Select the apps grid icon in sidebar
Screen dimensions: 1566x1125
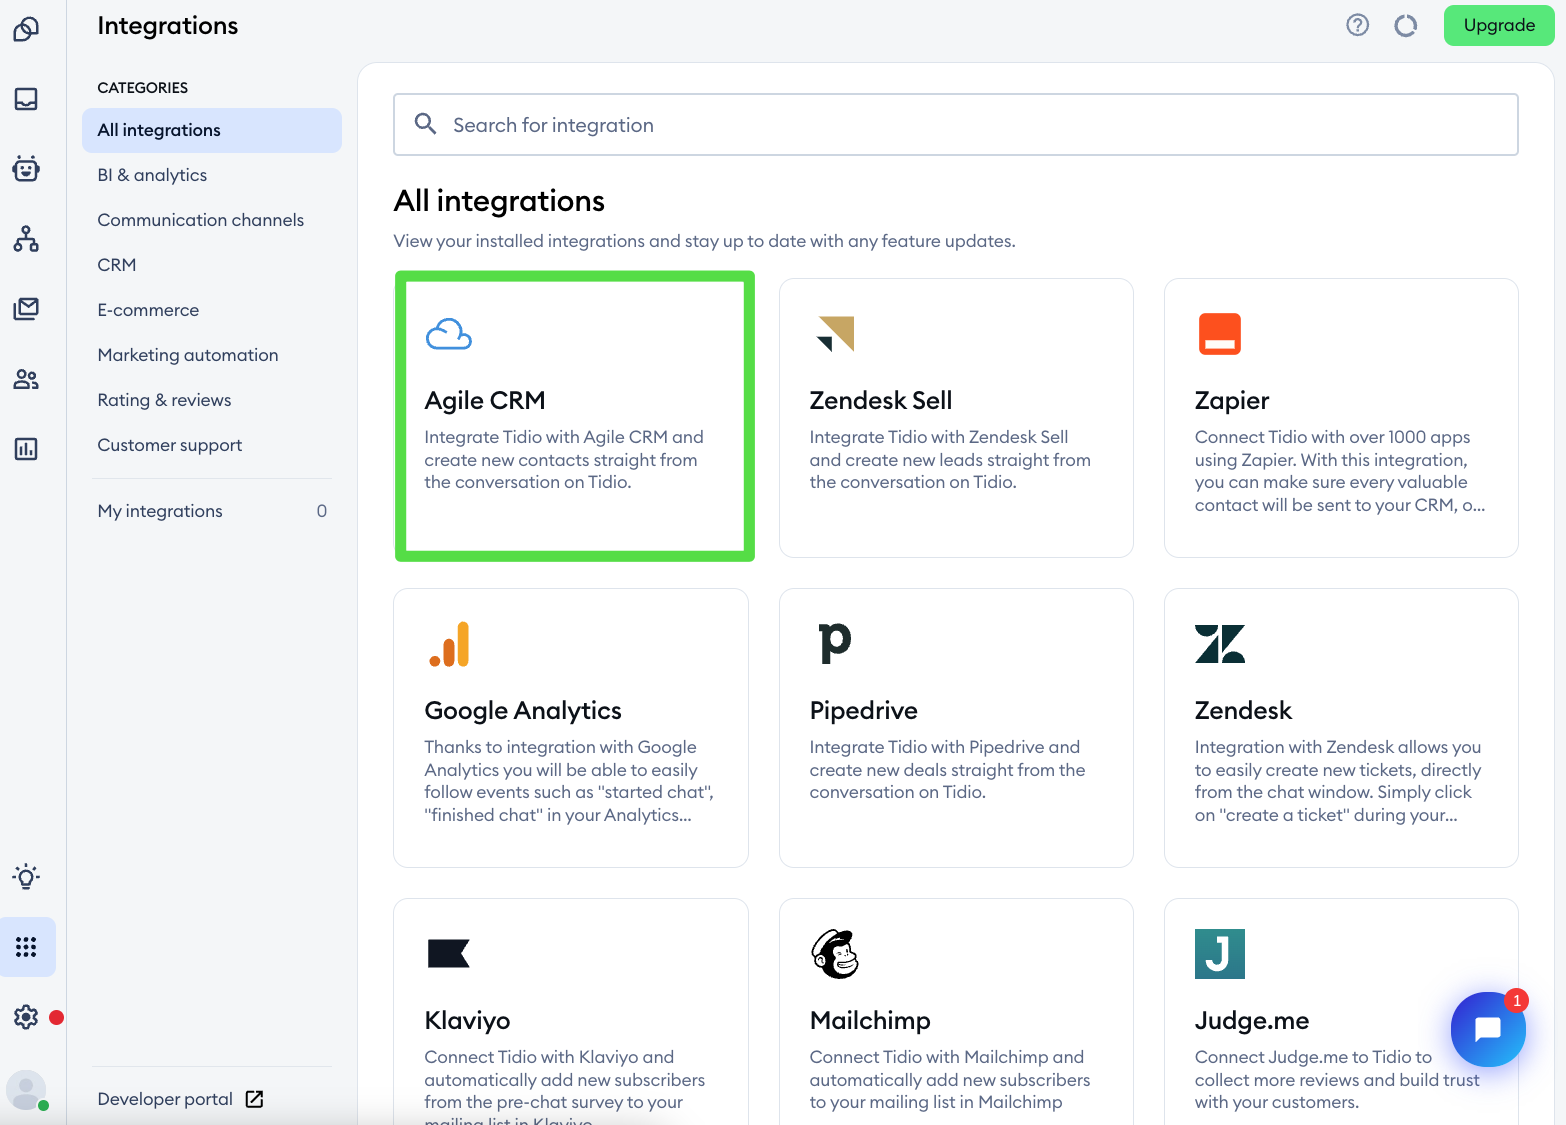(27, 947)
